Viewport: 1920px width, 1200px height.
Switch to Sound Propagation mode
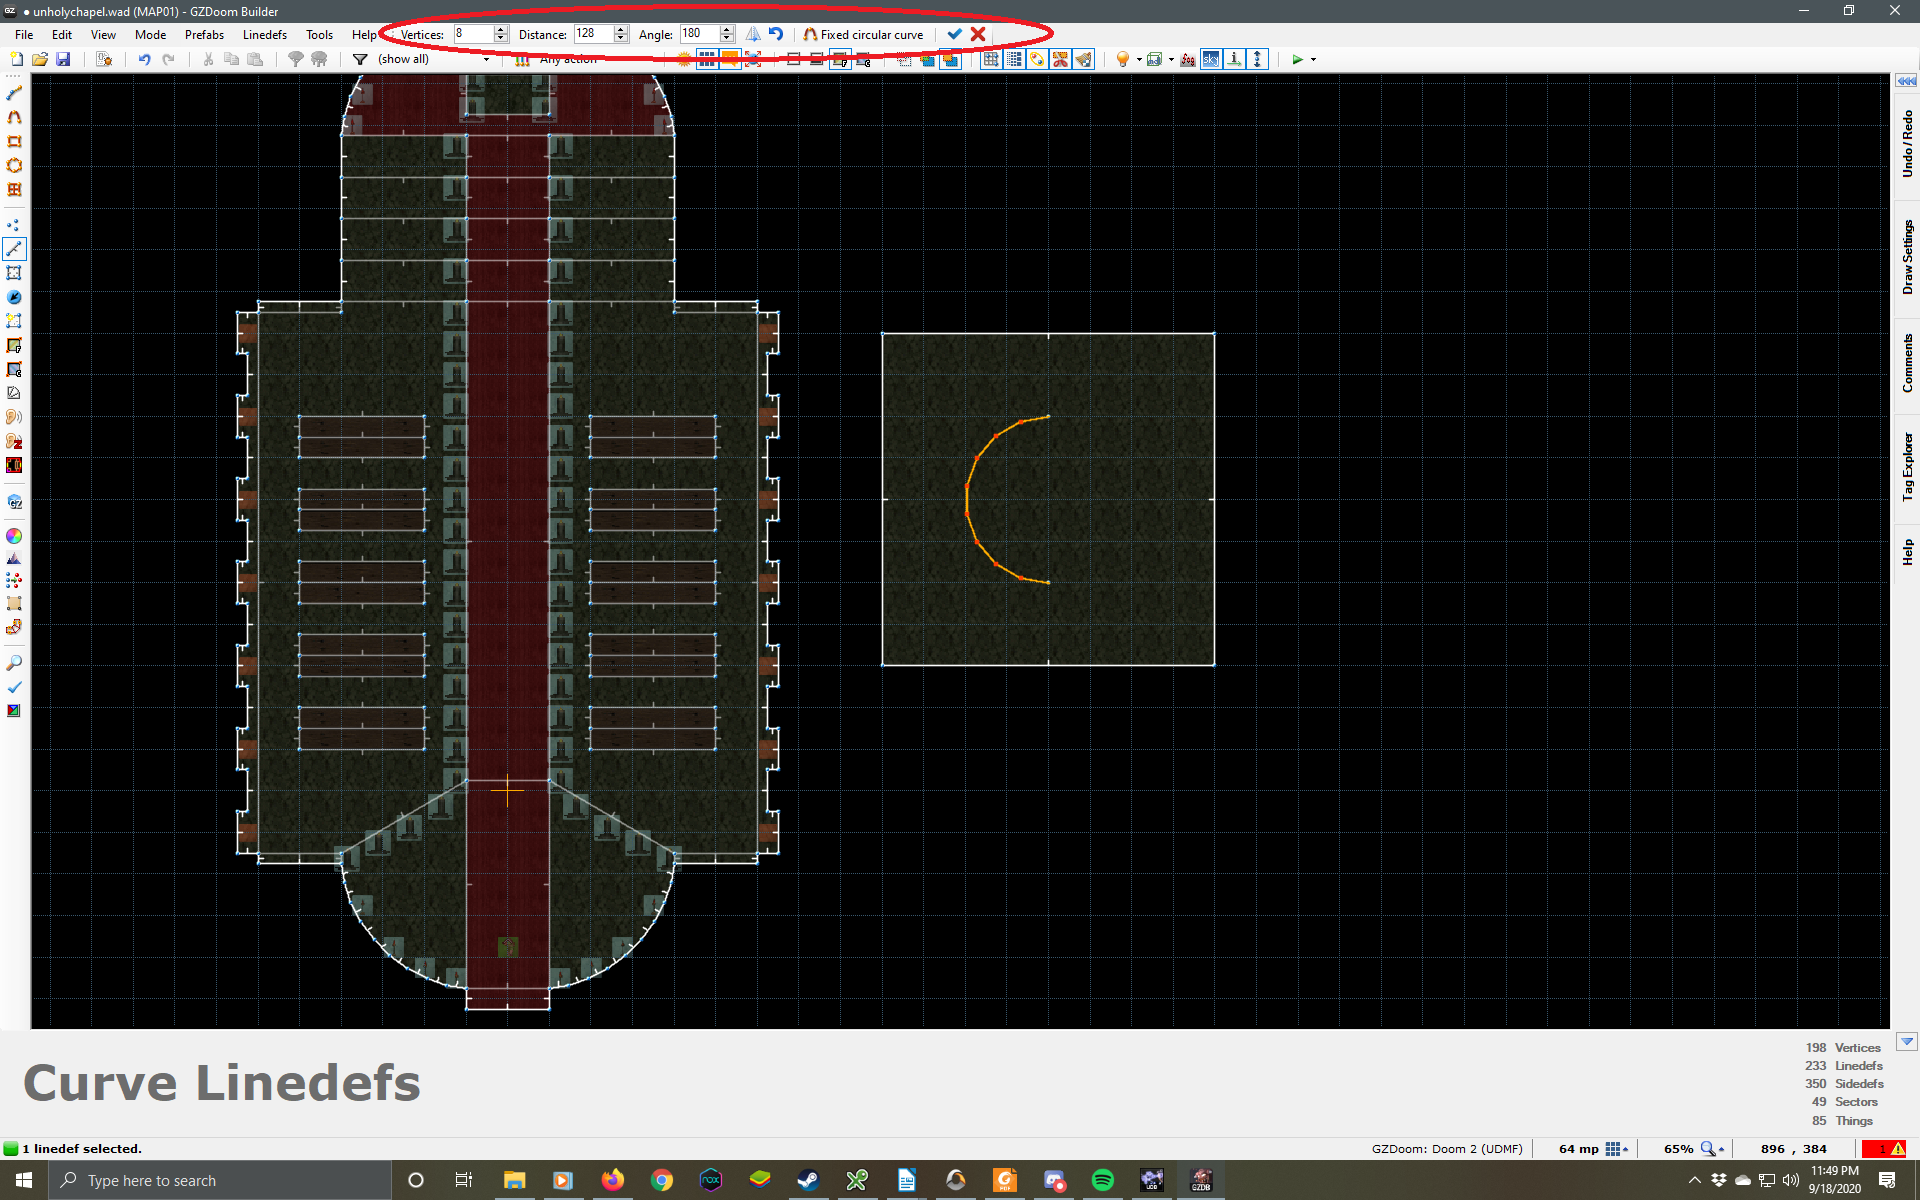(x=14, y=417)
